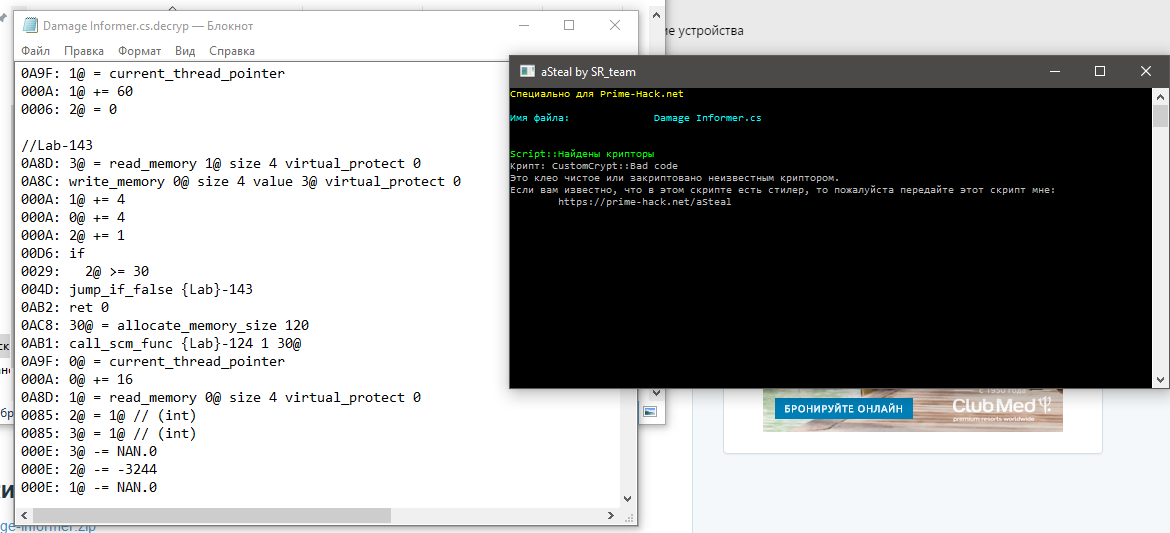
Task: Maximize the aSteal console window
Action: [1100, 71]
